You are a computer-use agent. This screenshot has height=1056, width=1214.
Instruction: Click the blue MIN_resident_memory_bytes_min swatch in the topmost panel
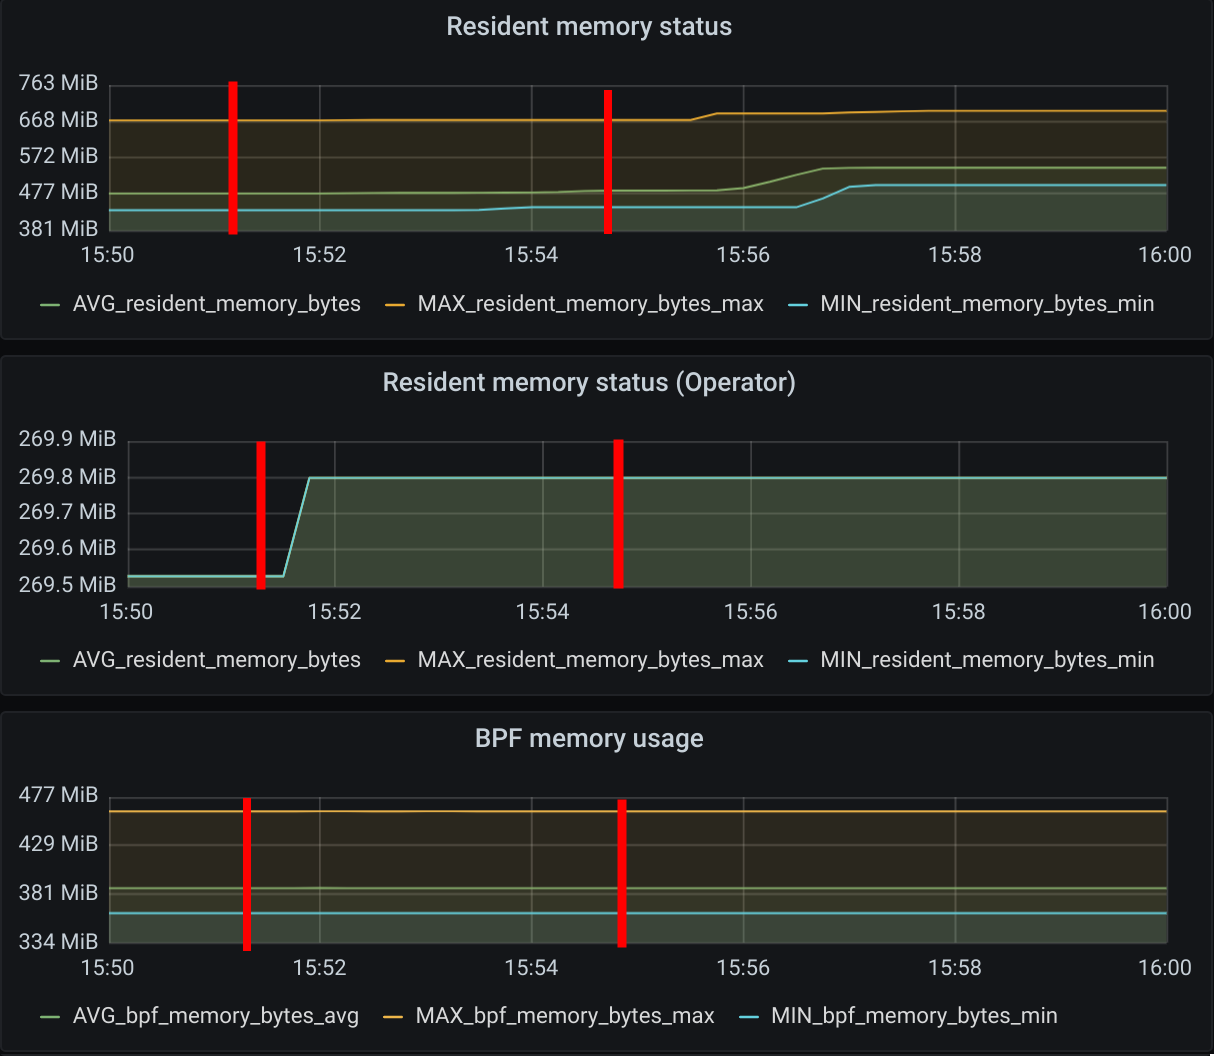[798, 305]
